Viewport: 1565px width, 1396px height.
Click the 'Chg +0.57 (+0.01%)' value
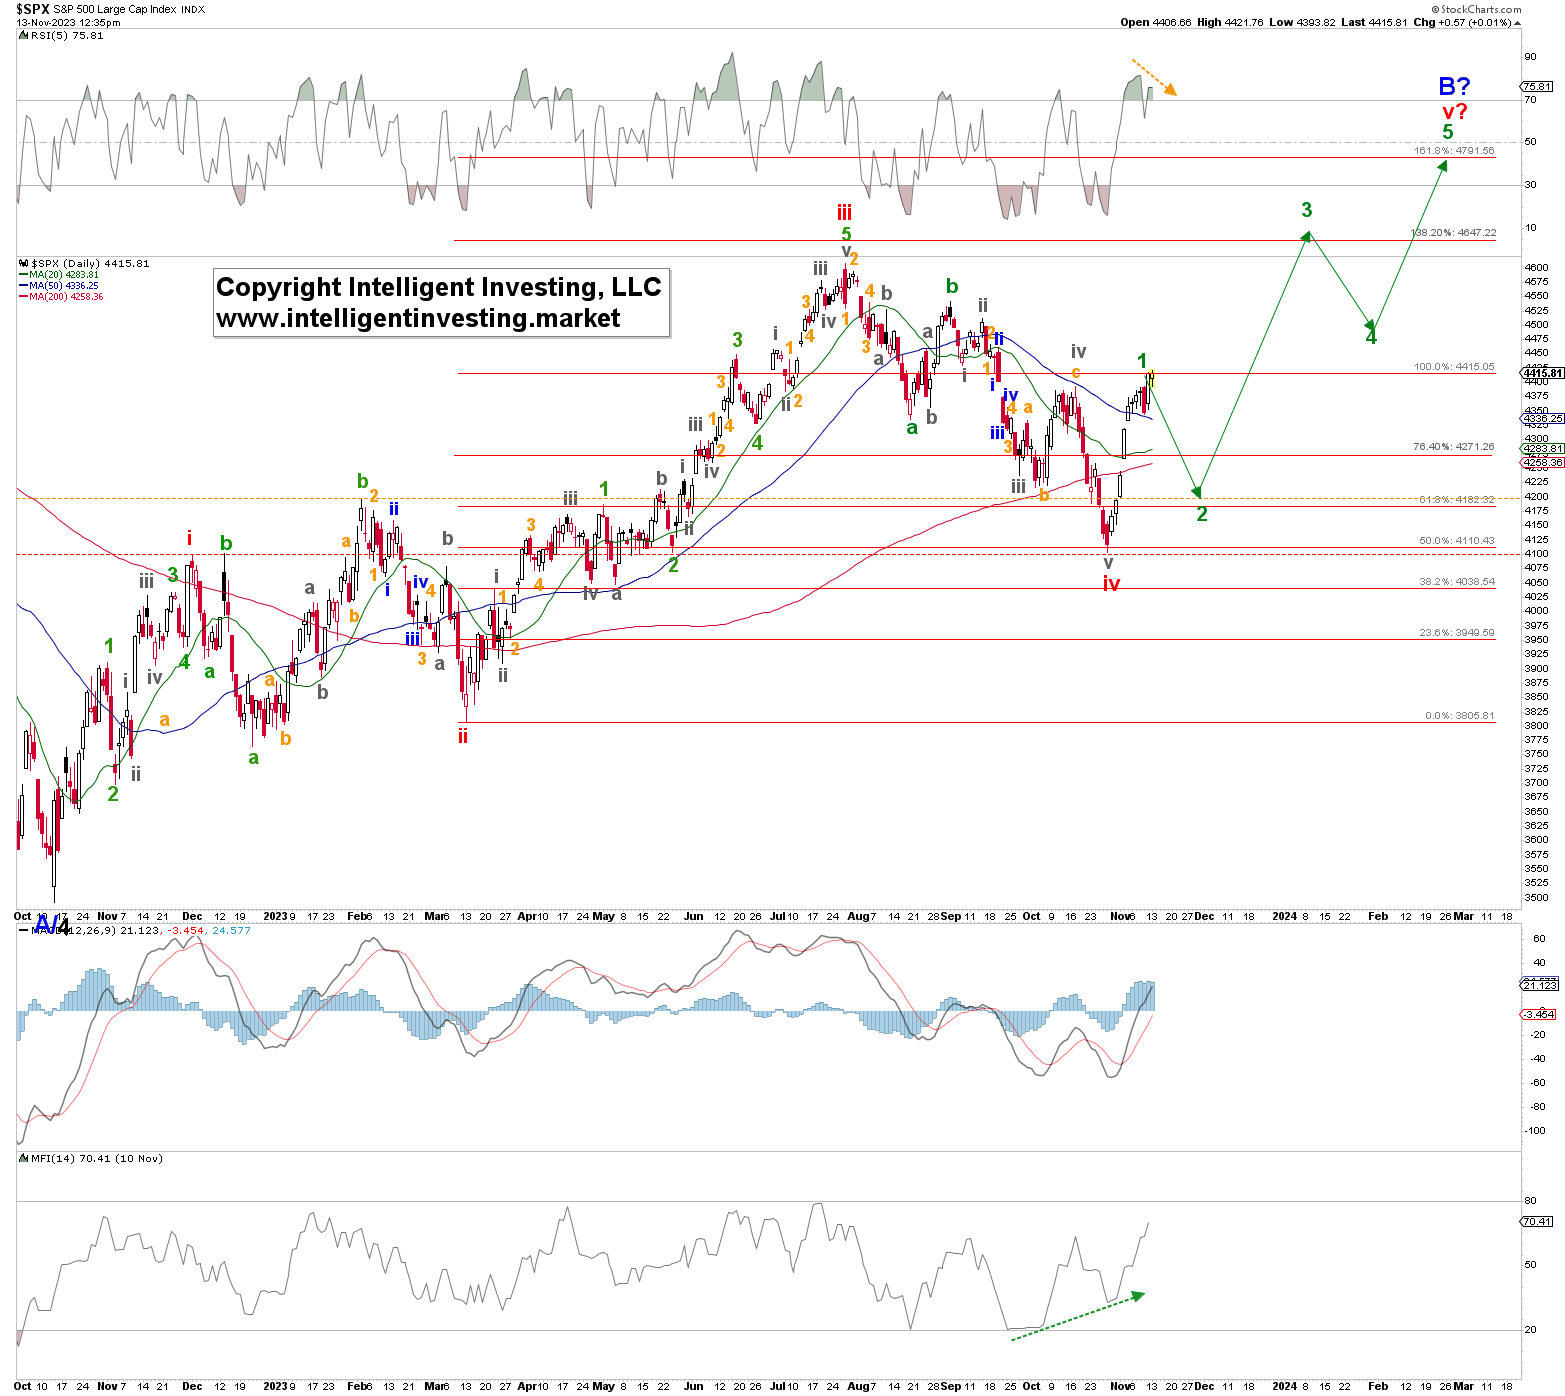1462,22
